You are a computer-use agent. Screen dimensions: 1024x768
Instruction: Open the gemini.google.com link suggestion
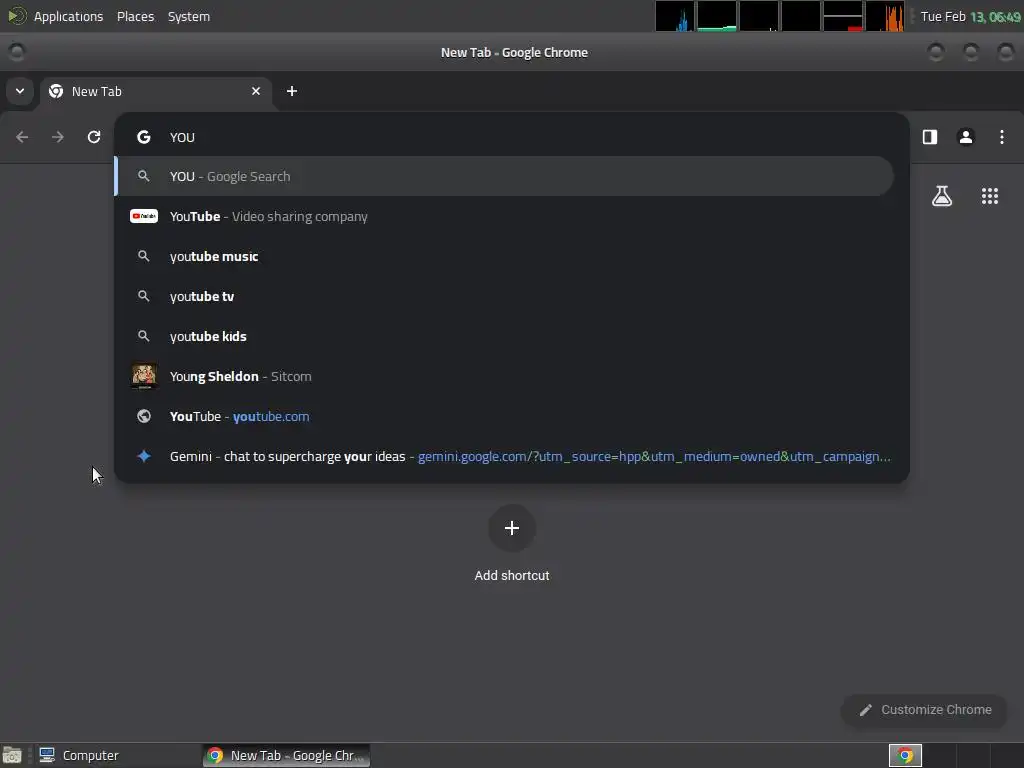[x=504, y=456]
